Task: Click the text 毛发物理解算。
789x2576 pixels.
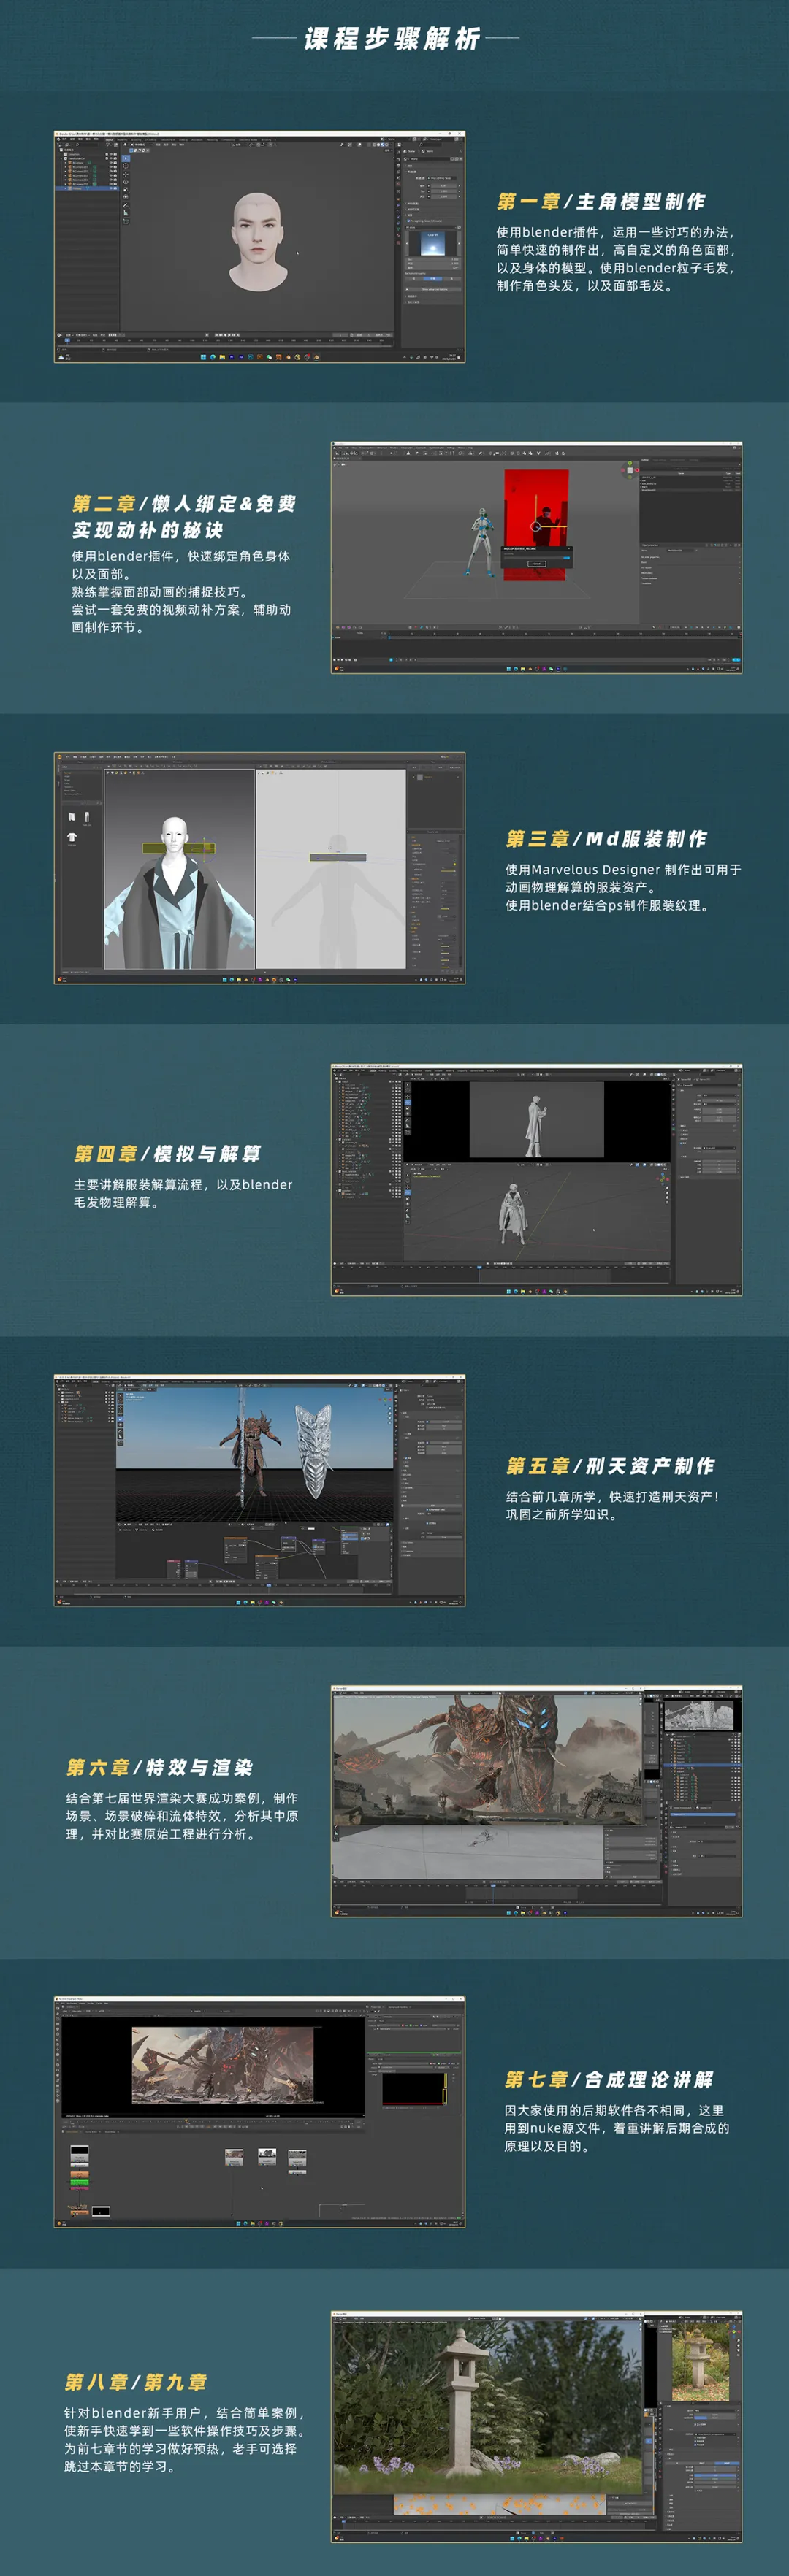Action: coord(118,1203)
